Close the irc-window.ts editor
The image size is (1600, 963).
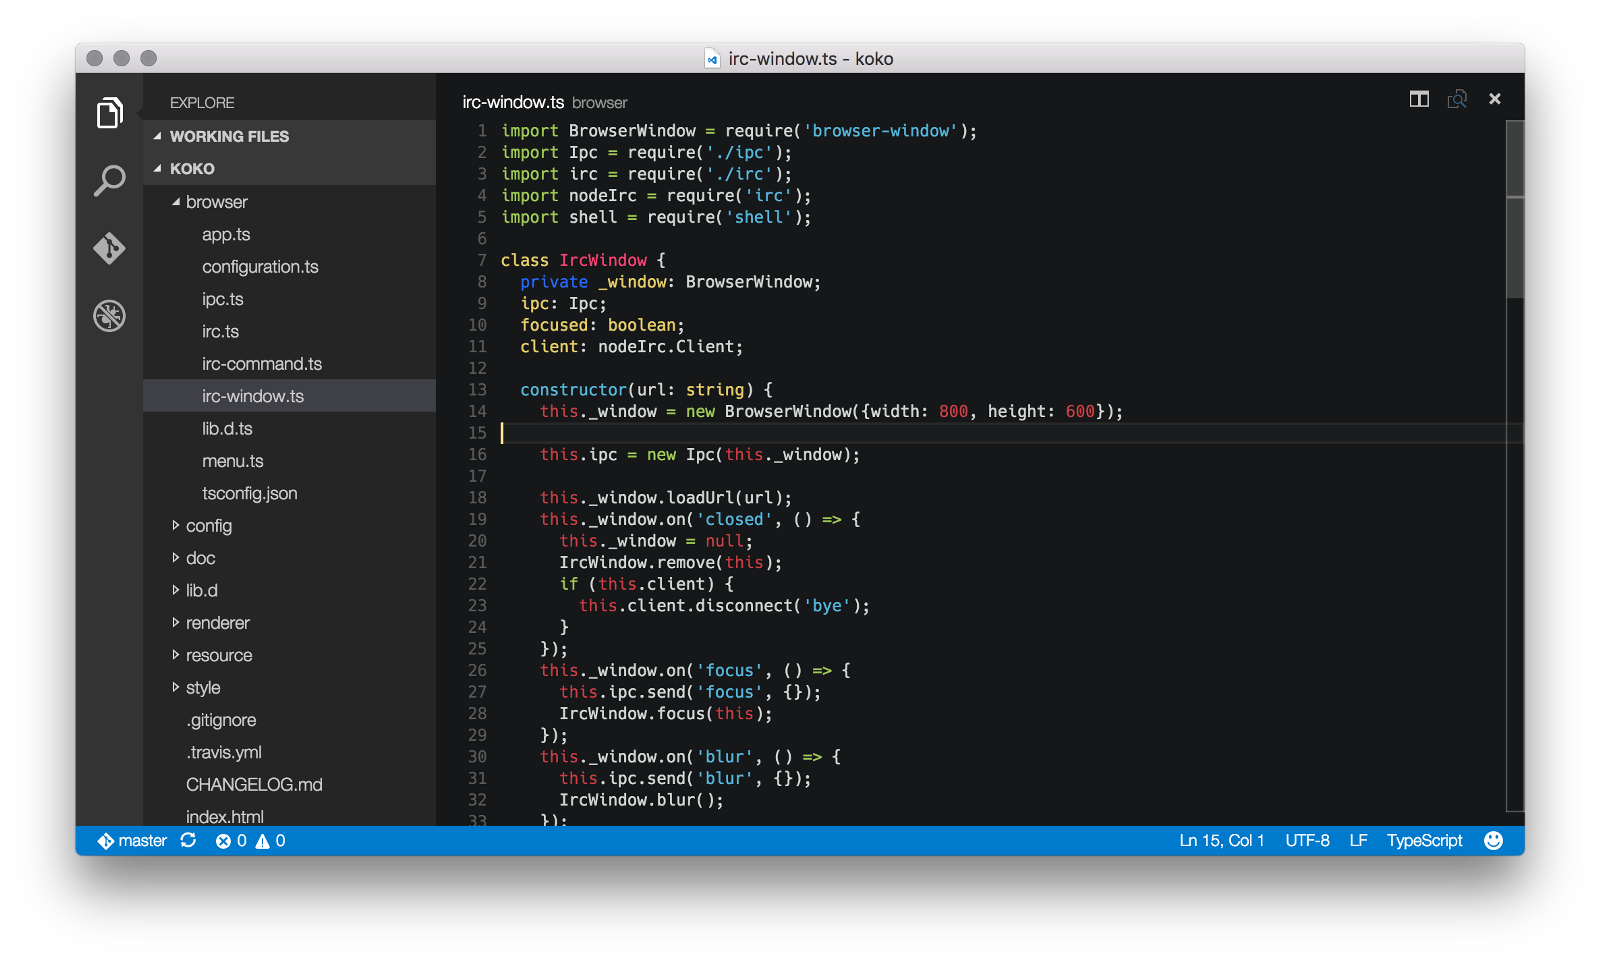coord(1495,99)
